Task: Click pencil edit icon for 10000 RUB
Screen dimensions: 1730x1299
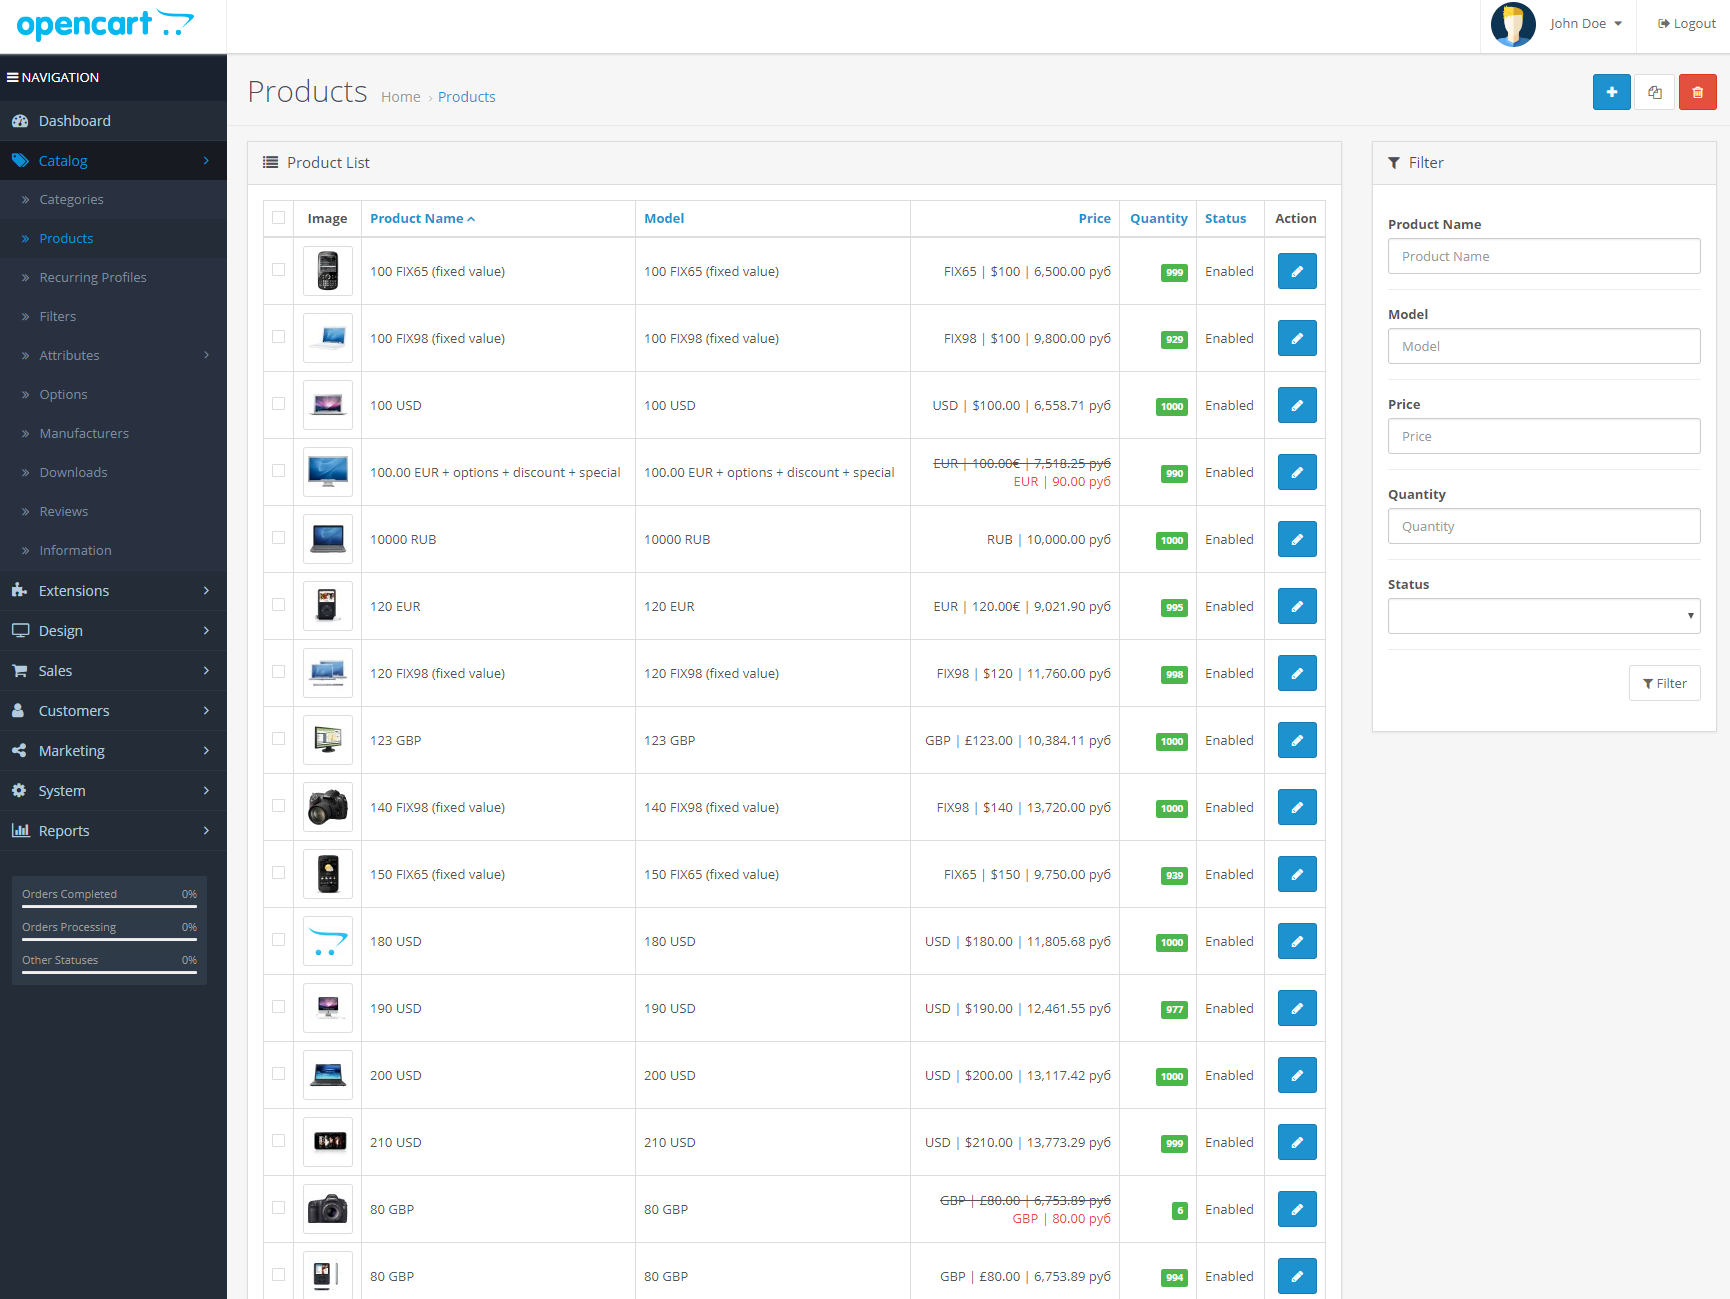Action: point(1296,539)
